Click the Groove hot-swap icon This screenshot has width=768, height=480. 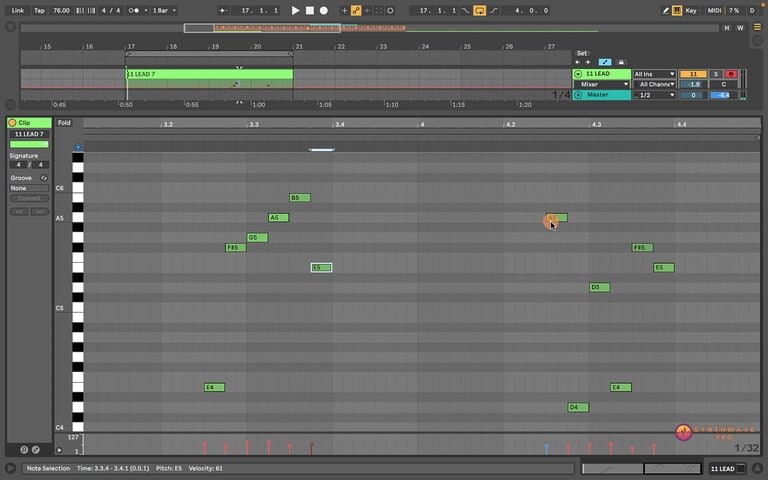pos(44,178)
